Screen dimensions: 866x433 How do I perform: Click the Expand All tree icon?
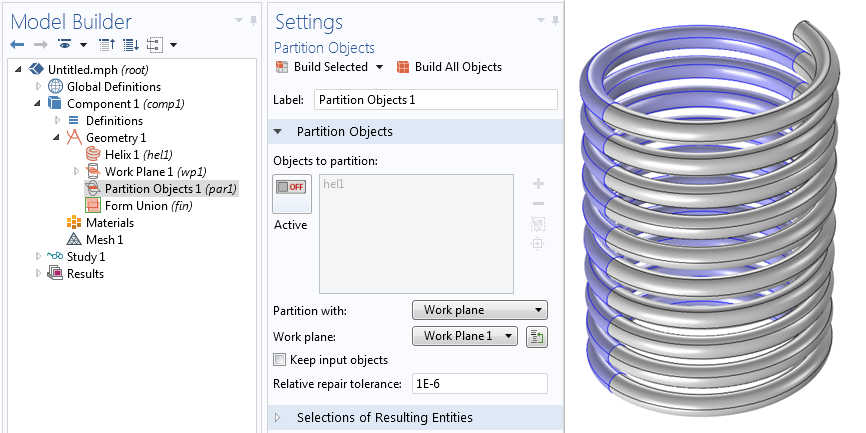point(131,44)
